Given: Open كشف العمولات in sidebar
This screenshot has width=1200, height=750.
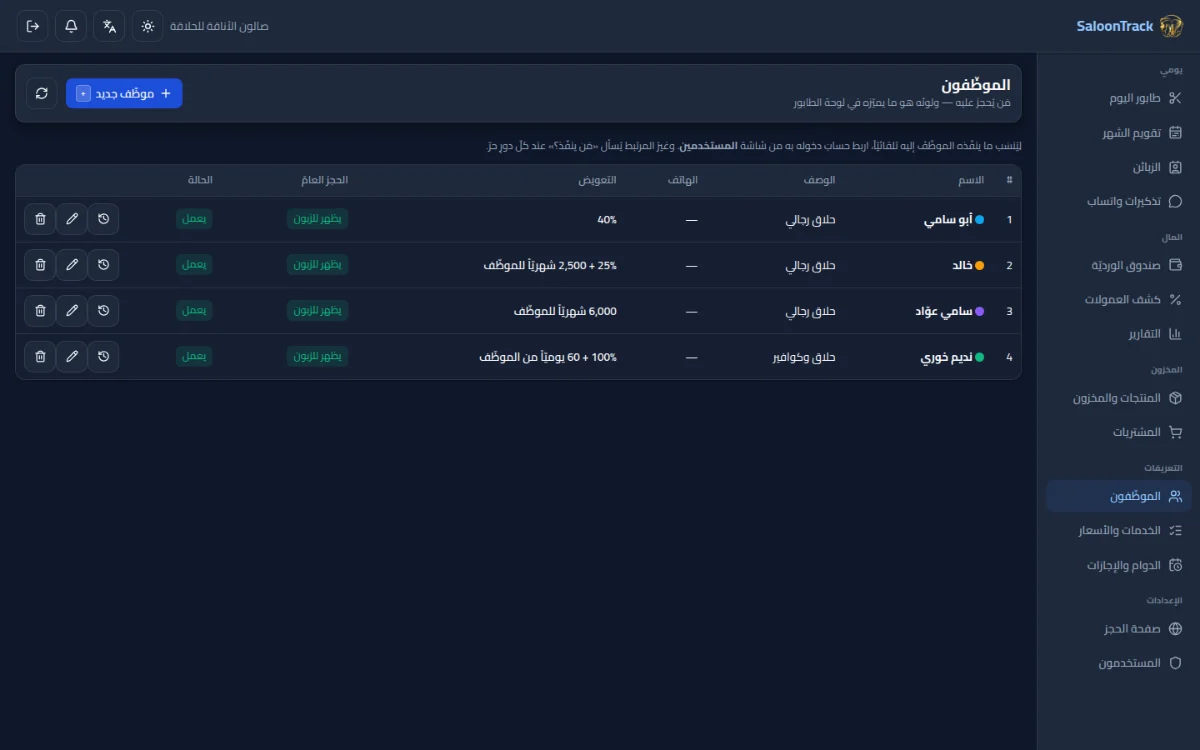Looking at the screenshot, I should tap(1119, 299).
